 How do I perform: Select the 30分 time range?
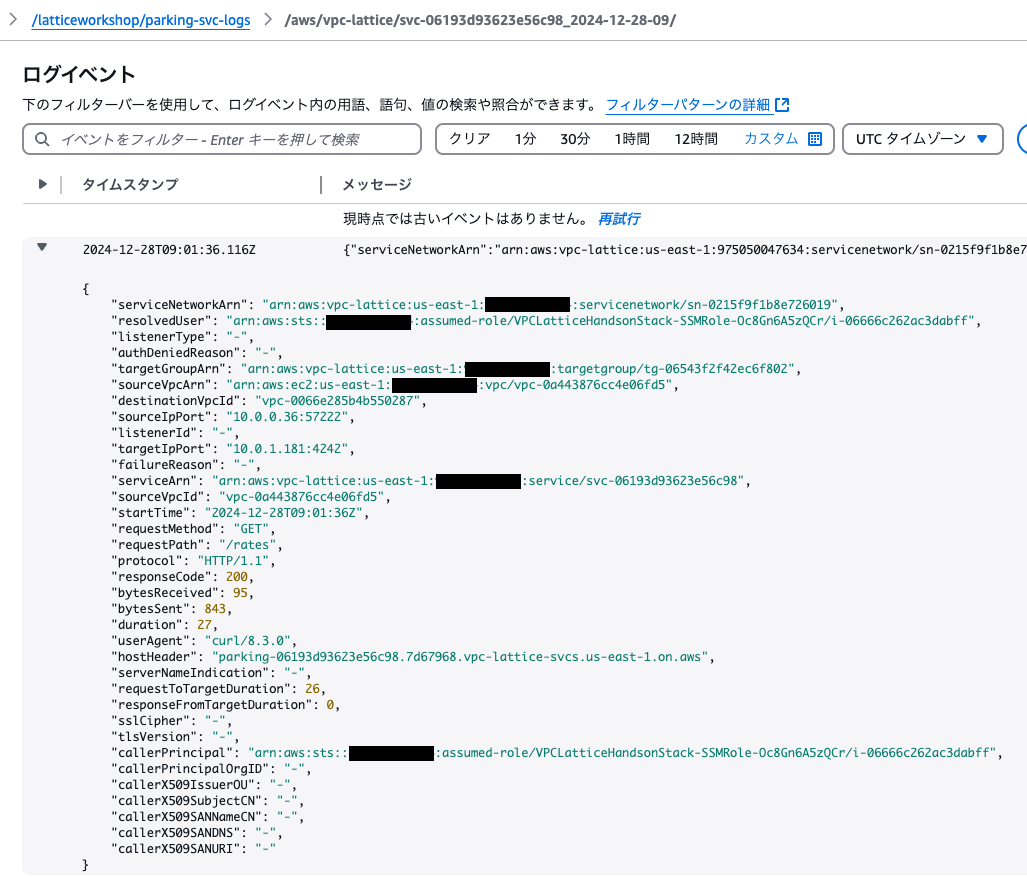[x=575, y=139]
